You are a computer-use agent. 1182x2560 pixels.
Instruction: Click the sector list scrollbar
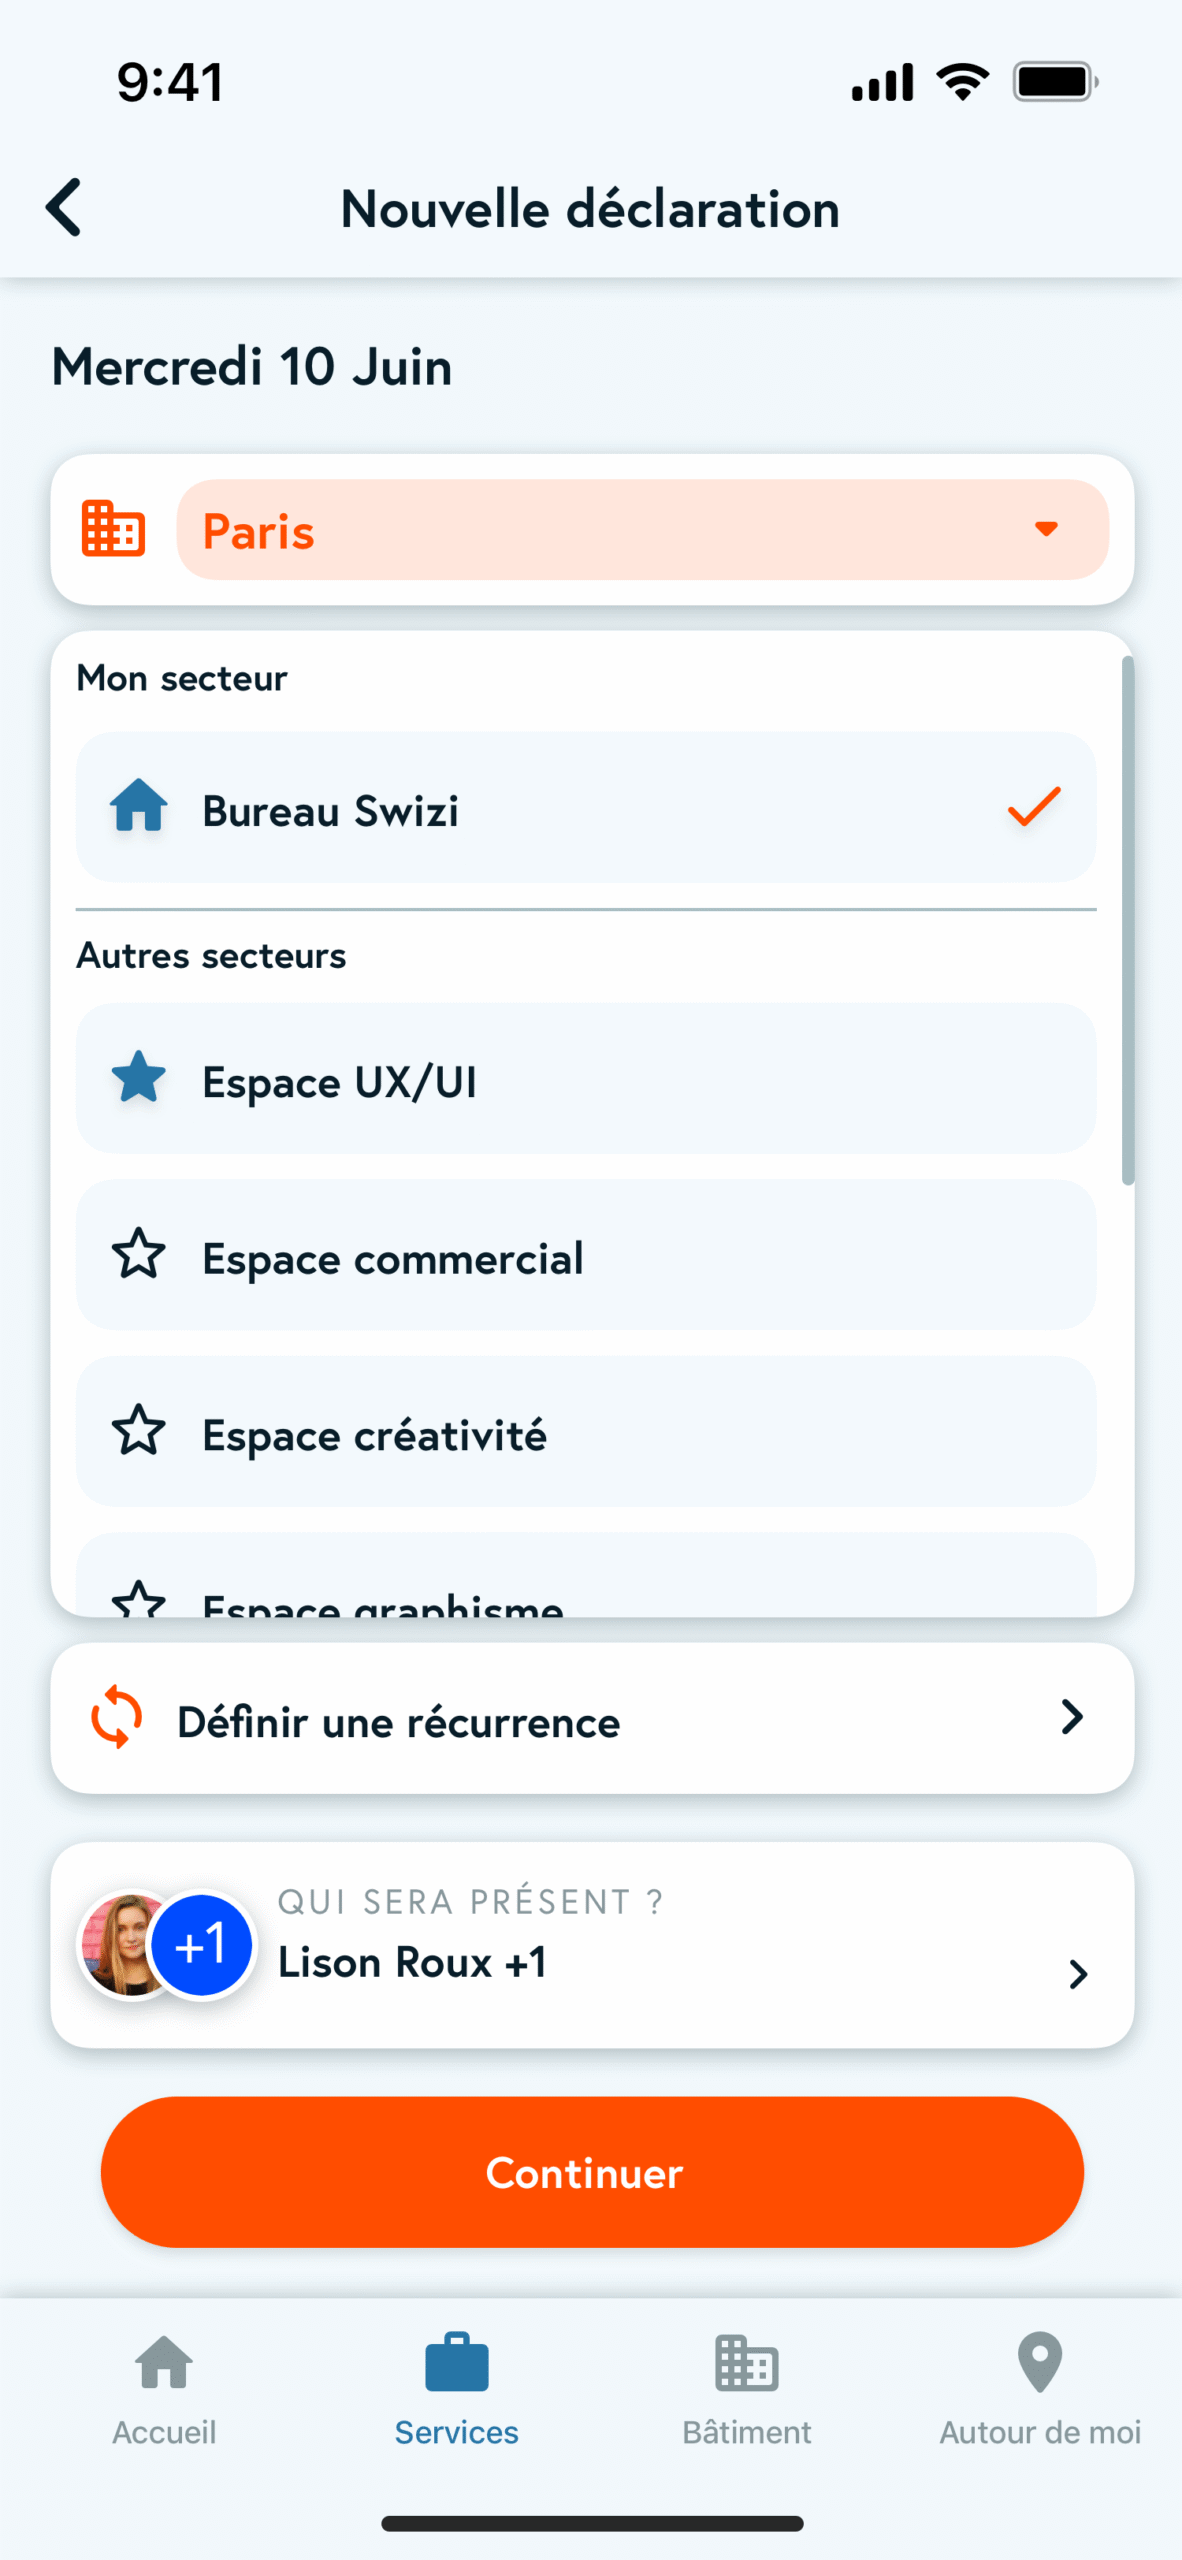(x=1128, y=920)
